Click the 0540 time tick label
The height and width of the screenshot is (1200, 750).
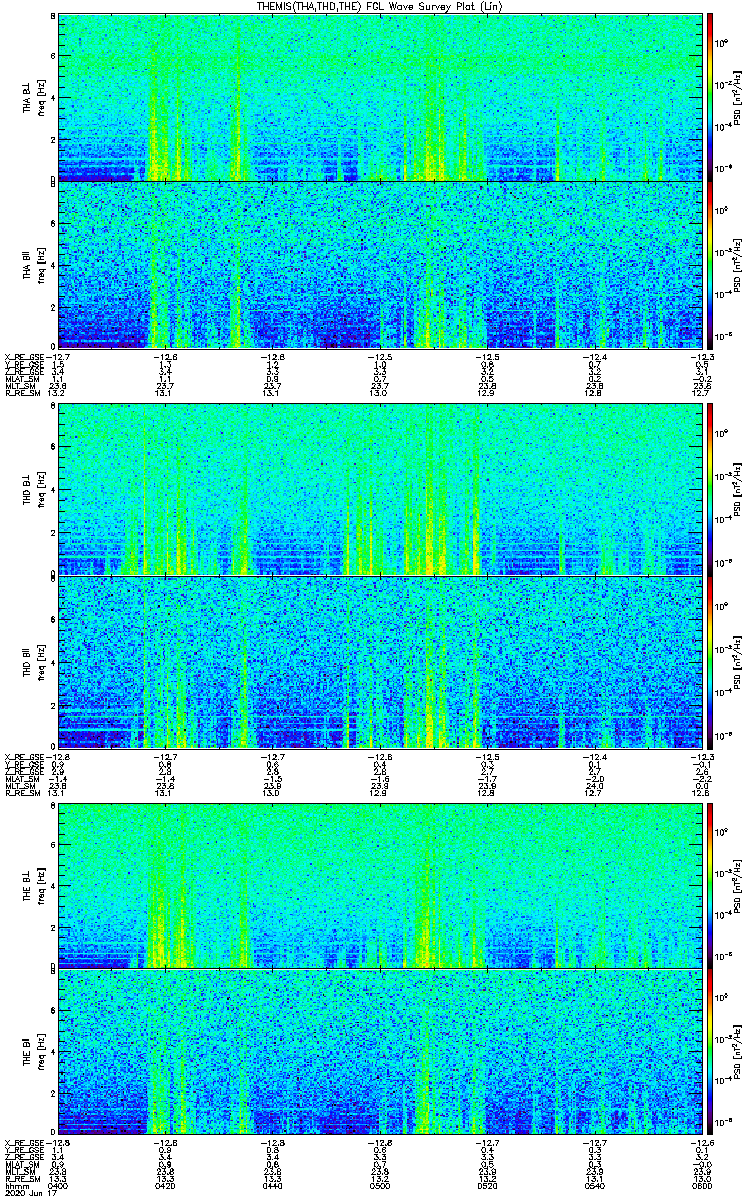pos(593,1184)
